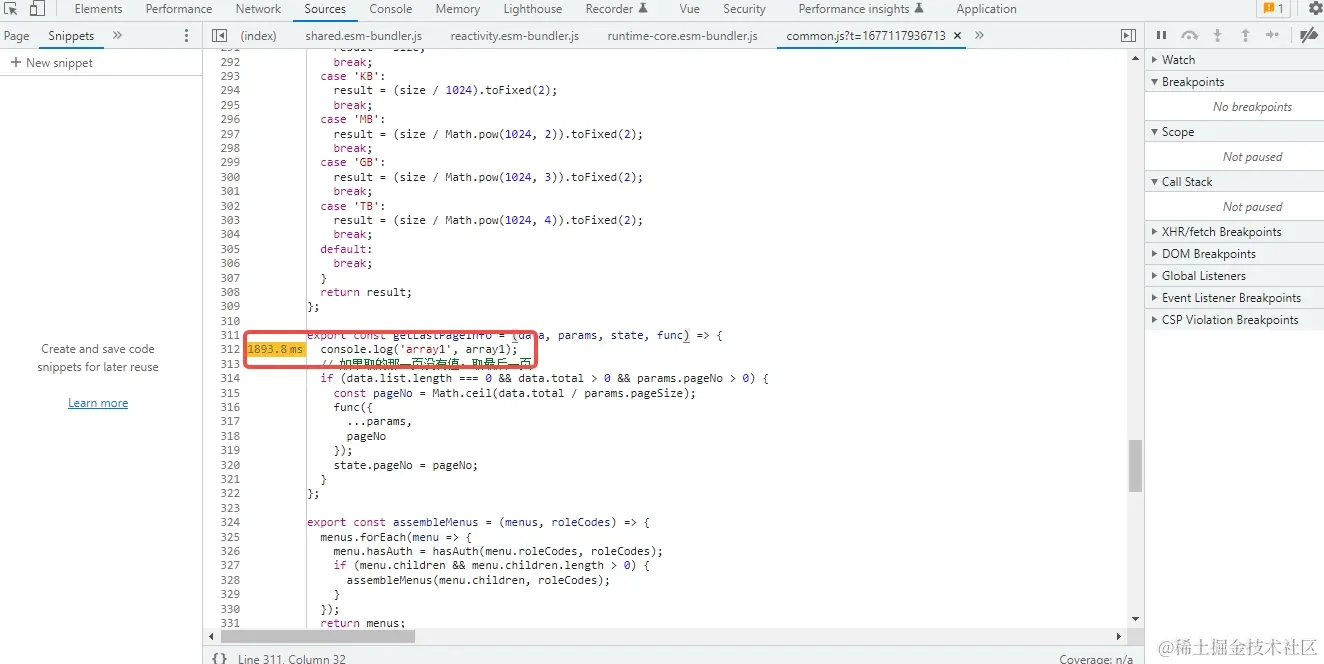Select the common.js file tab

click(865, 35)
